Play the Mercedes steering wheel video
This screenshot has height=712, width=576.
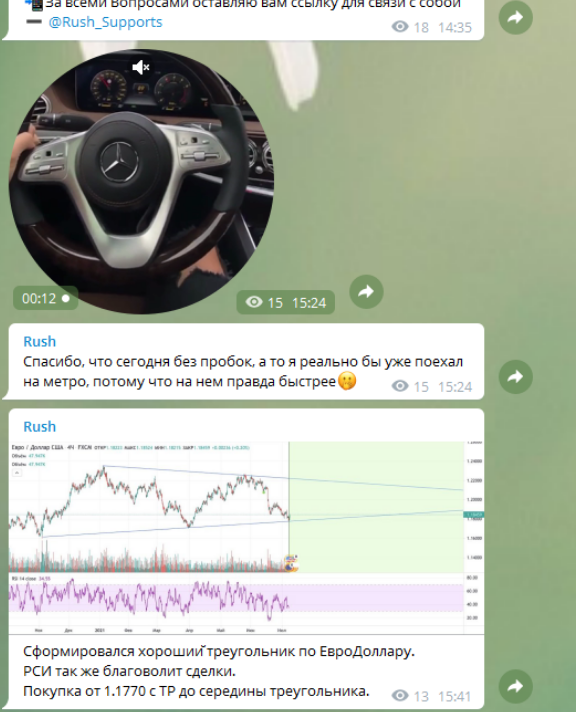coord(141,181)
